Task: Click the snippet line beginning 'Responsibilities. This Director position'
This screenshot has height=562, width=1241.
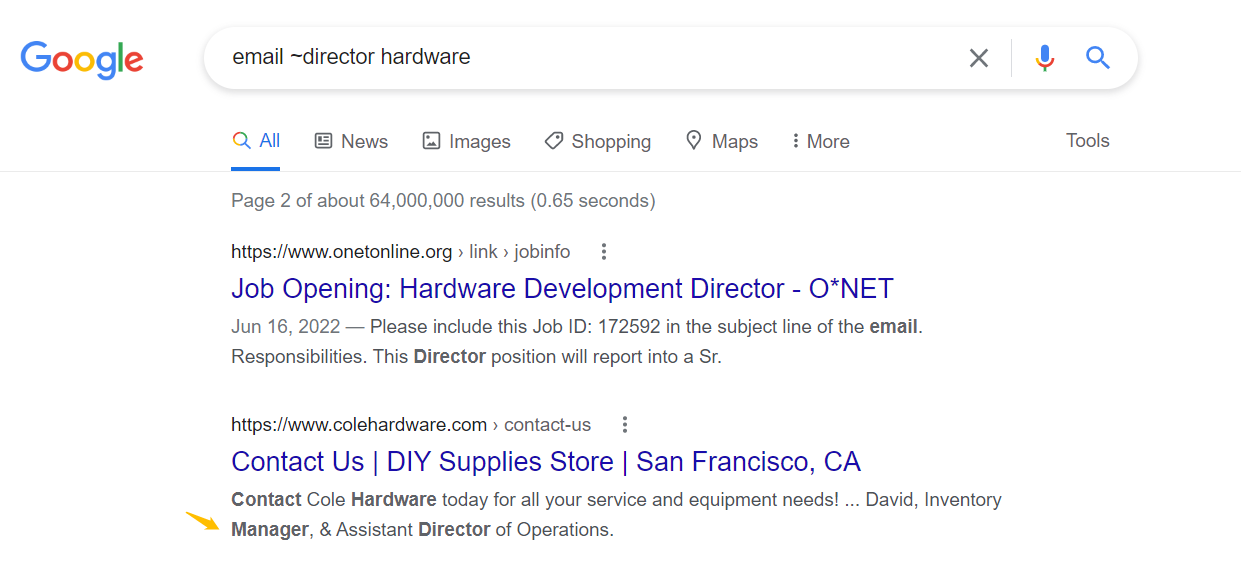Action: [476, 357]
